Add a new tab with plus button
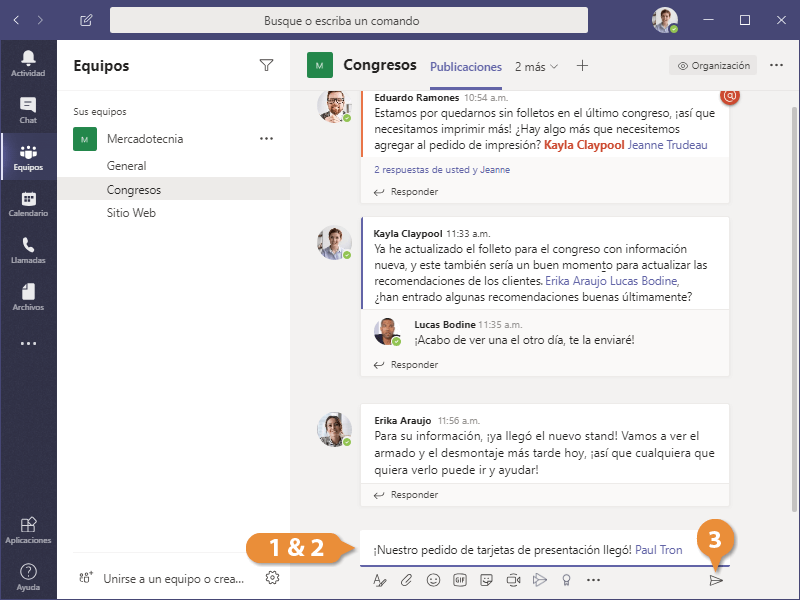Viewport: 800px width, 600px height. [583, 66]
